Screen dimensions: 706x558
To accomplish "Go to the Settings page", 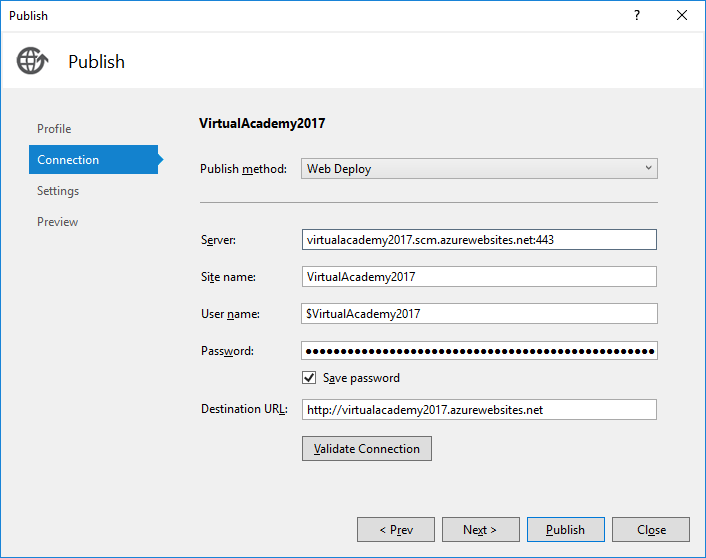I will coord(58,191).
